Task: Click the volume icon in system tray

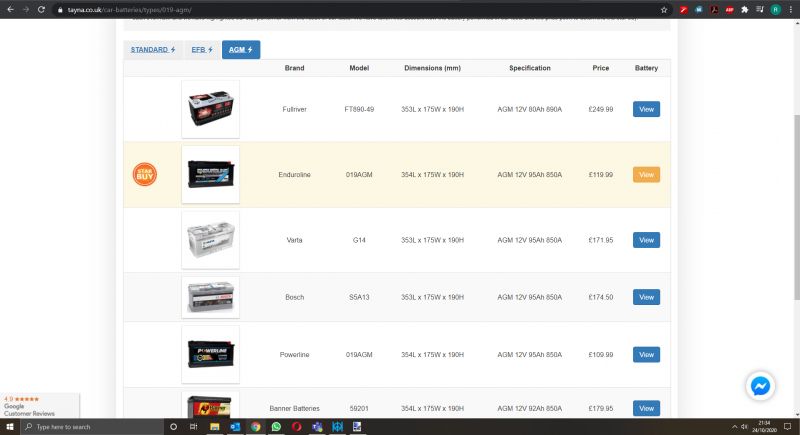Action: [744, 427]
